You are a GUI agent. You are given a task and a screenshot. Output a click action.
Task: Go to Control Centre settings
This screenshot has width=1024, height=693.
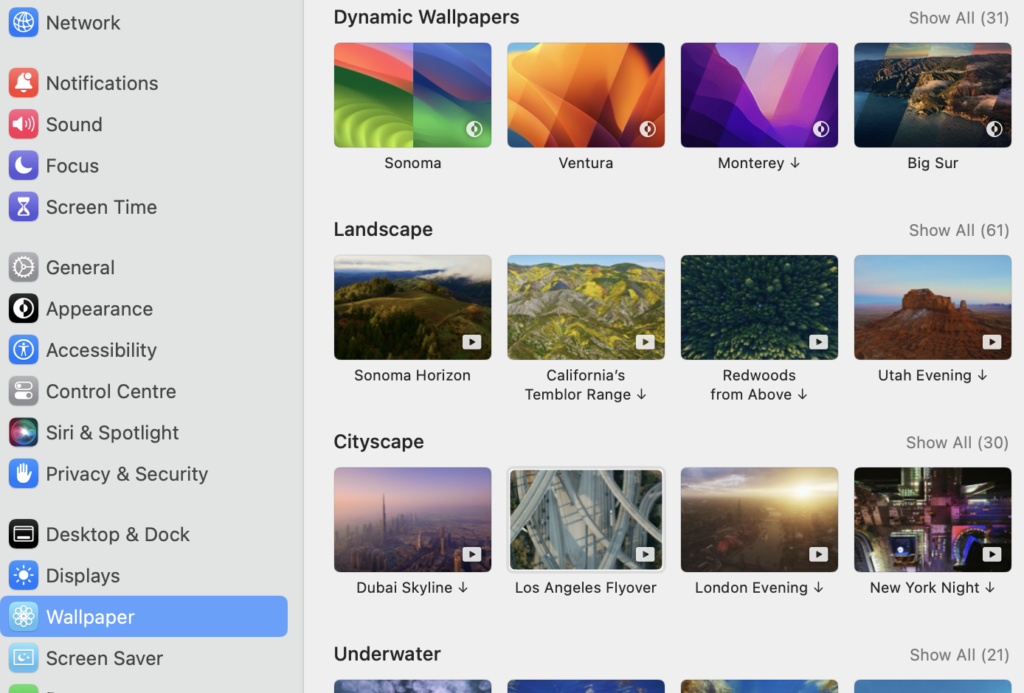click(110, 392)
